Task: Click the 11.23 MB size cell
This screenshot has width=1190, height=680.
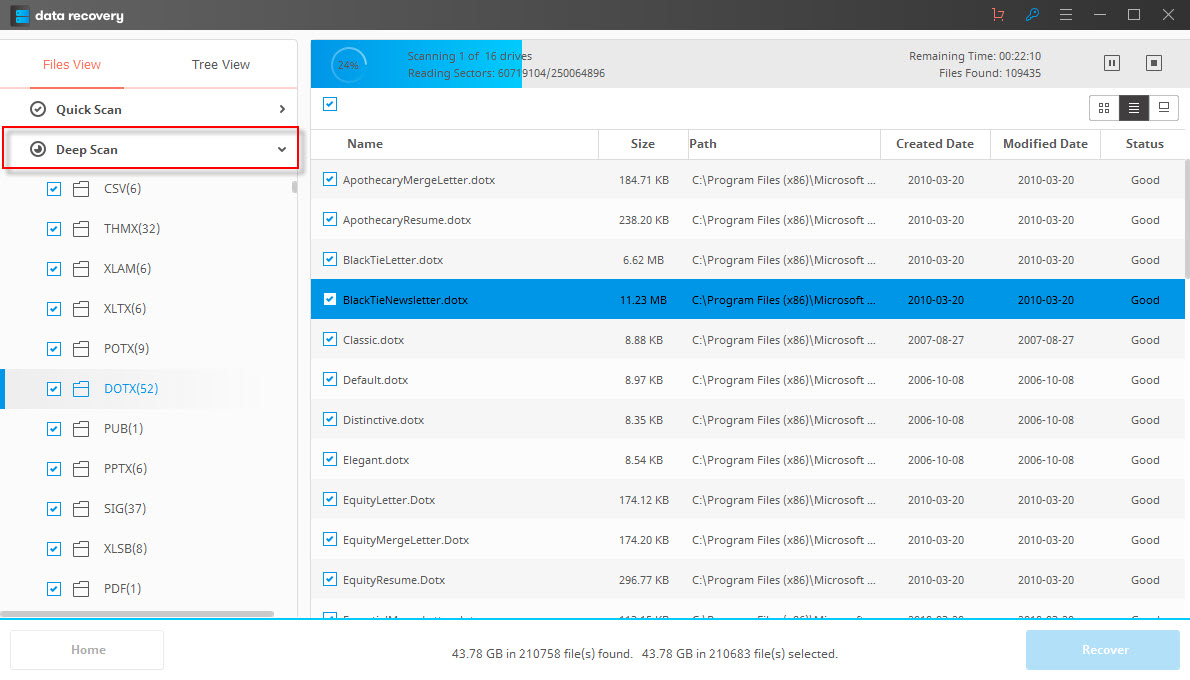Action: (x=643, y=300)
